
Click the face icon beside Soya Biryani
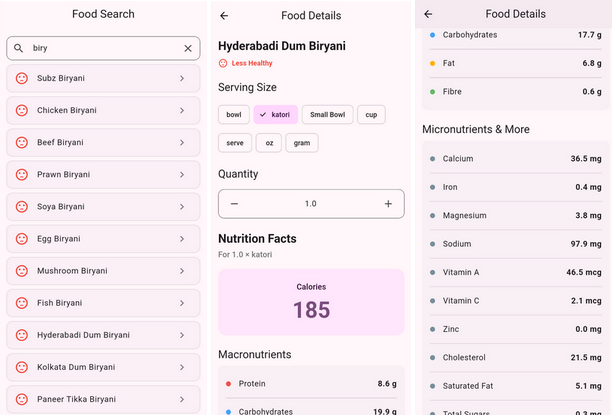click(x=22, y=206)
